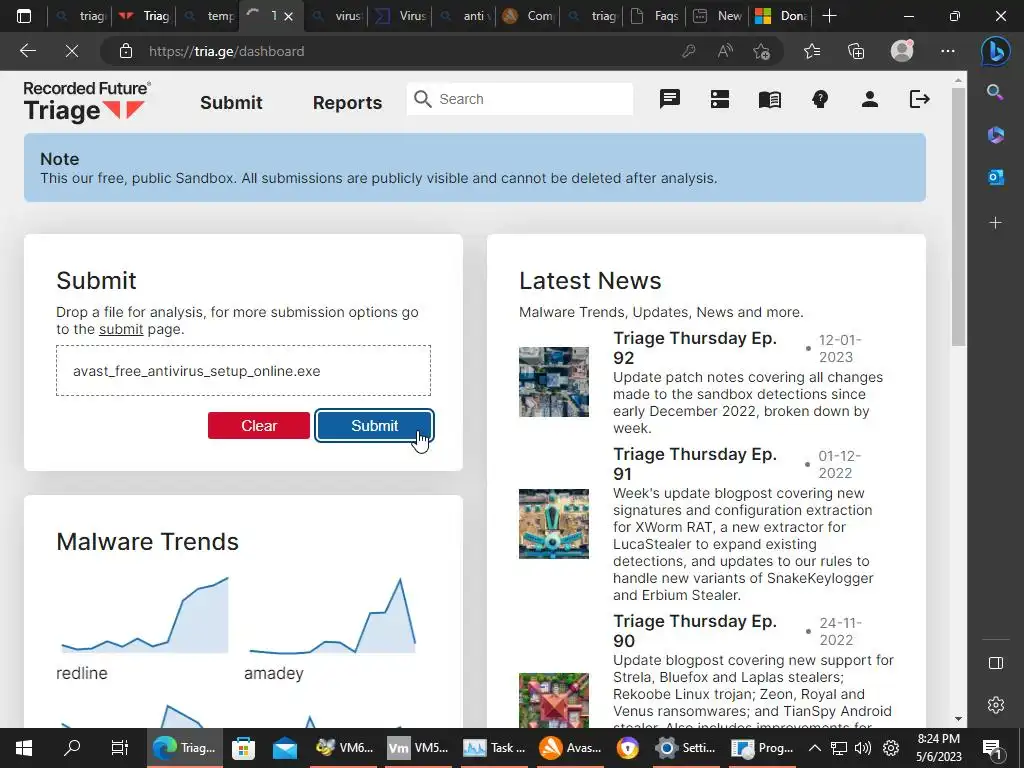Open the Outlook icon in Edge sidebar
1024x768 pixels.
pos(995,176)
